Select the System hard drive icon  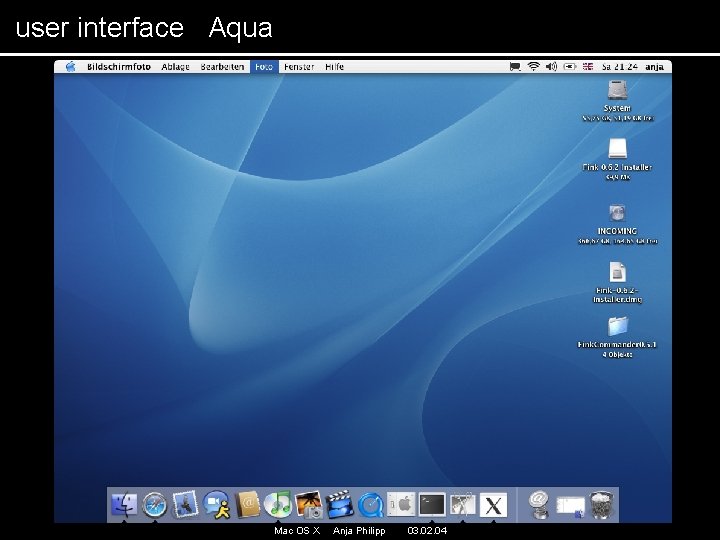click(x=617, y=90)
